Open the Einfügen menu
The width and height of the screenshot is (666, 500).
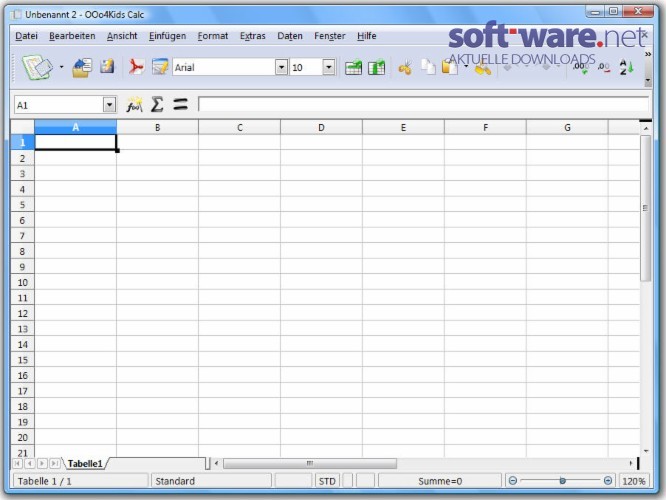167,36
